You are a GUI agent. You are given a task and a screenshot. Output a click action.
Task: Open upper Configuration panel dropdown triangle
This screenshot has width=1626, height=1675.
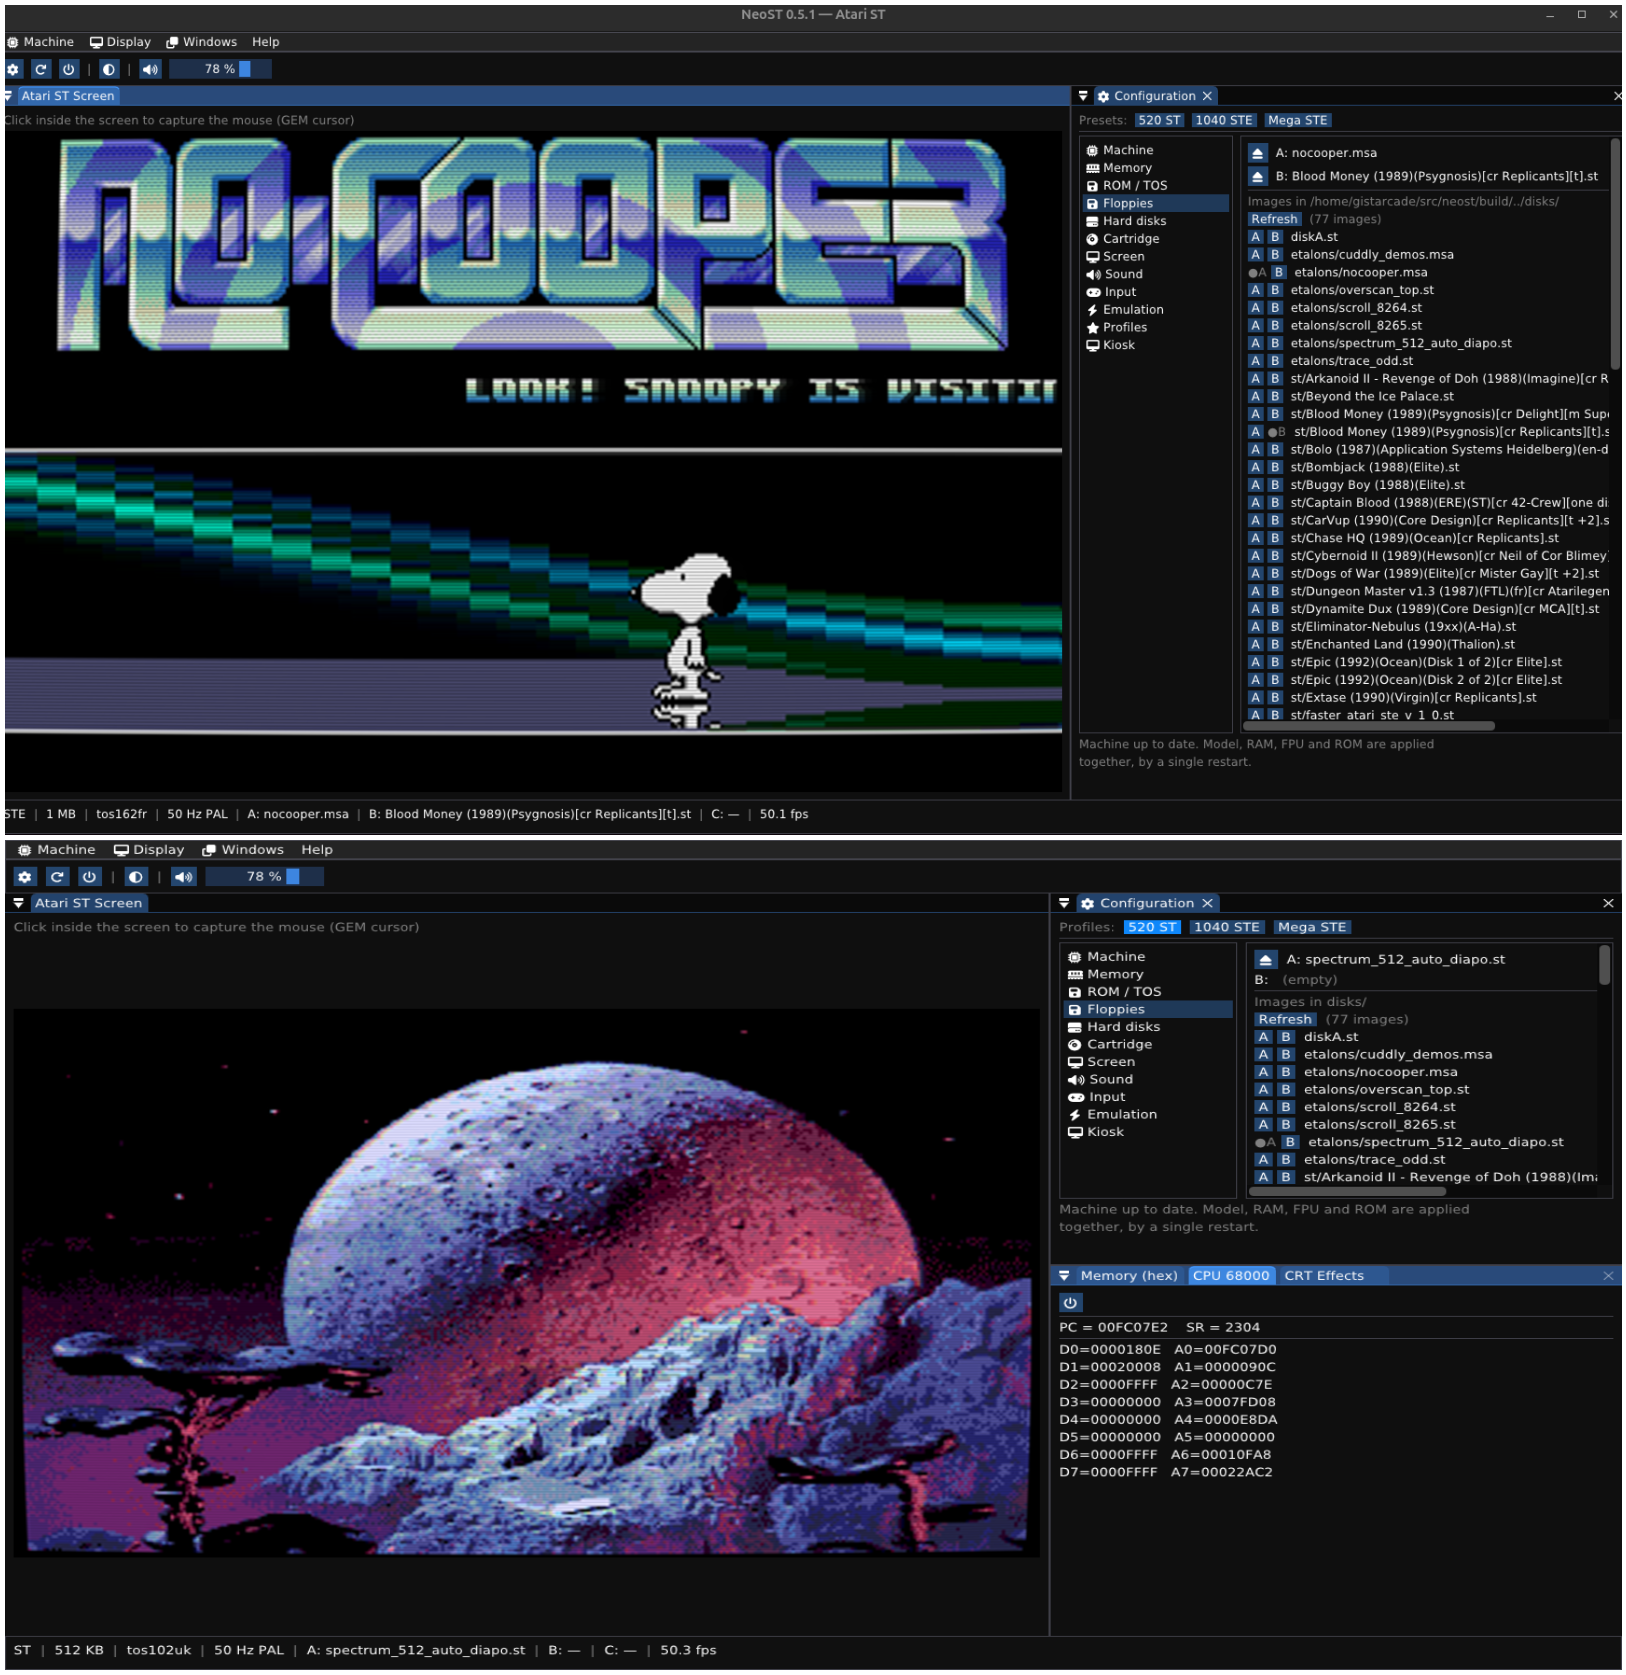pos(1083,96)
